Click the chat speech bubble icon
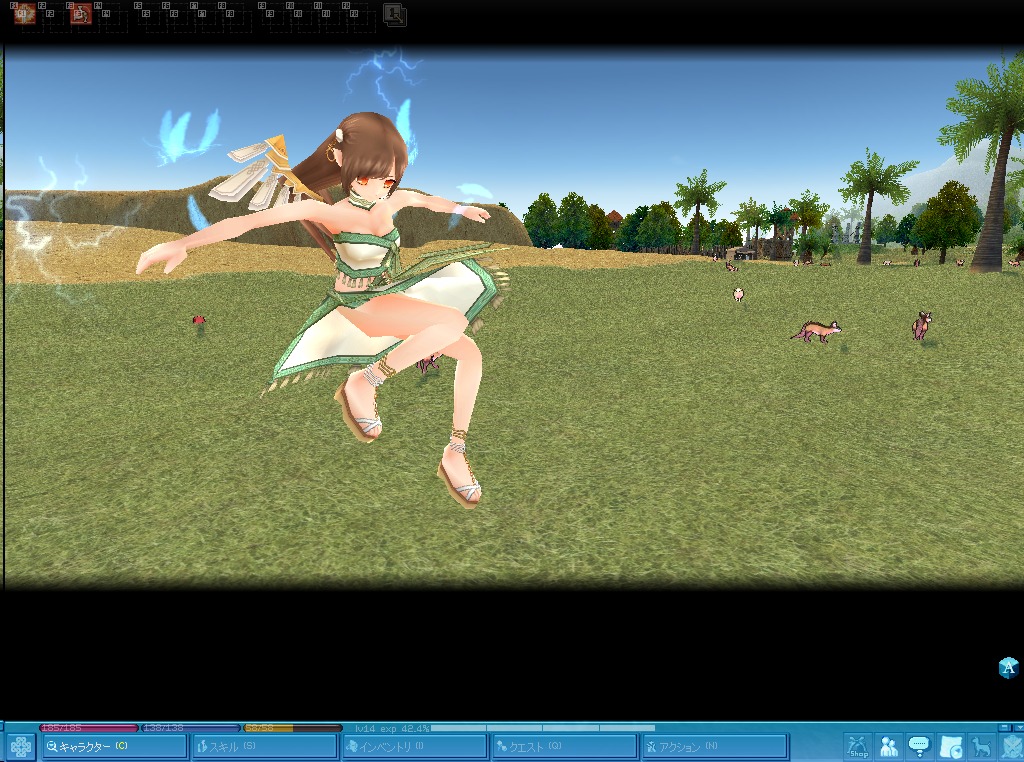The height and width of the screenshot is (762, 1024). (x=919, y=746)
